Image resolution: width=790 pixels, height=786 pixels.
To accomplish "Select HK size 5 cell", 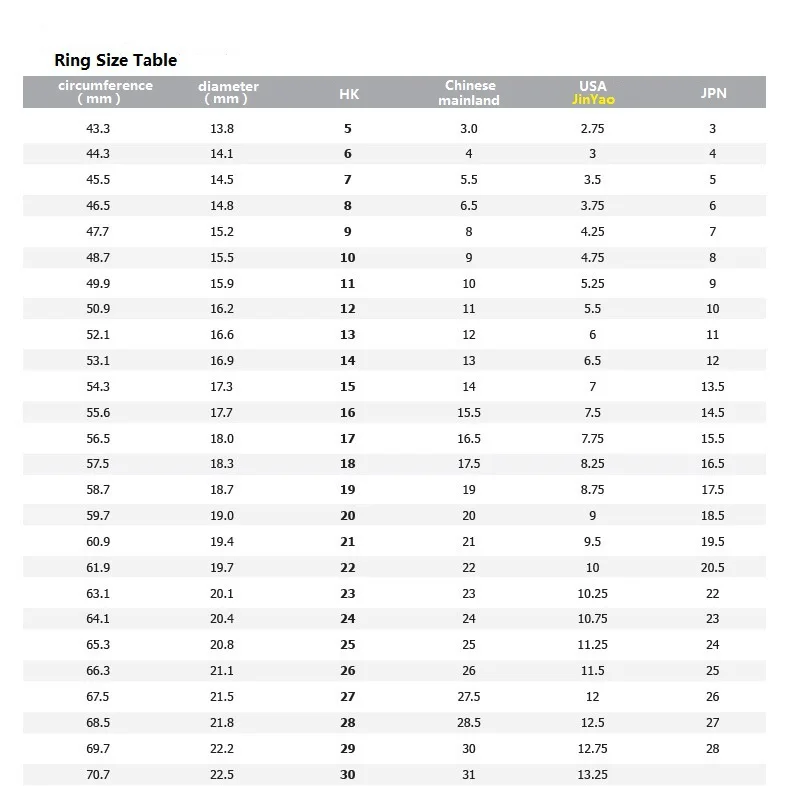I will pyautogui.click(x=348, y=128).
